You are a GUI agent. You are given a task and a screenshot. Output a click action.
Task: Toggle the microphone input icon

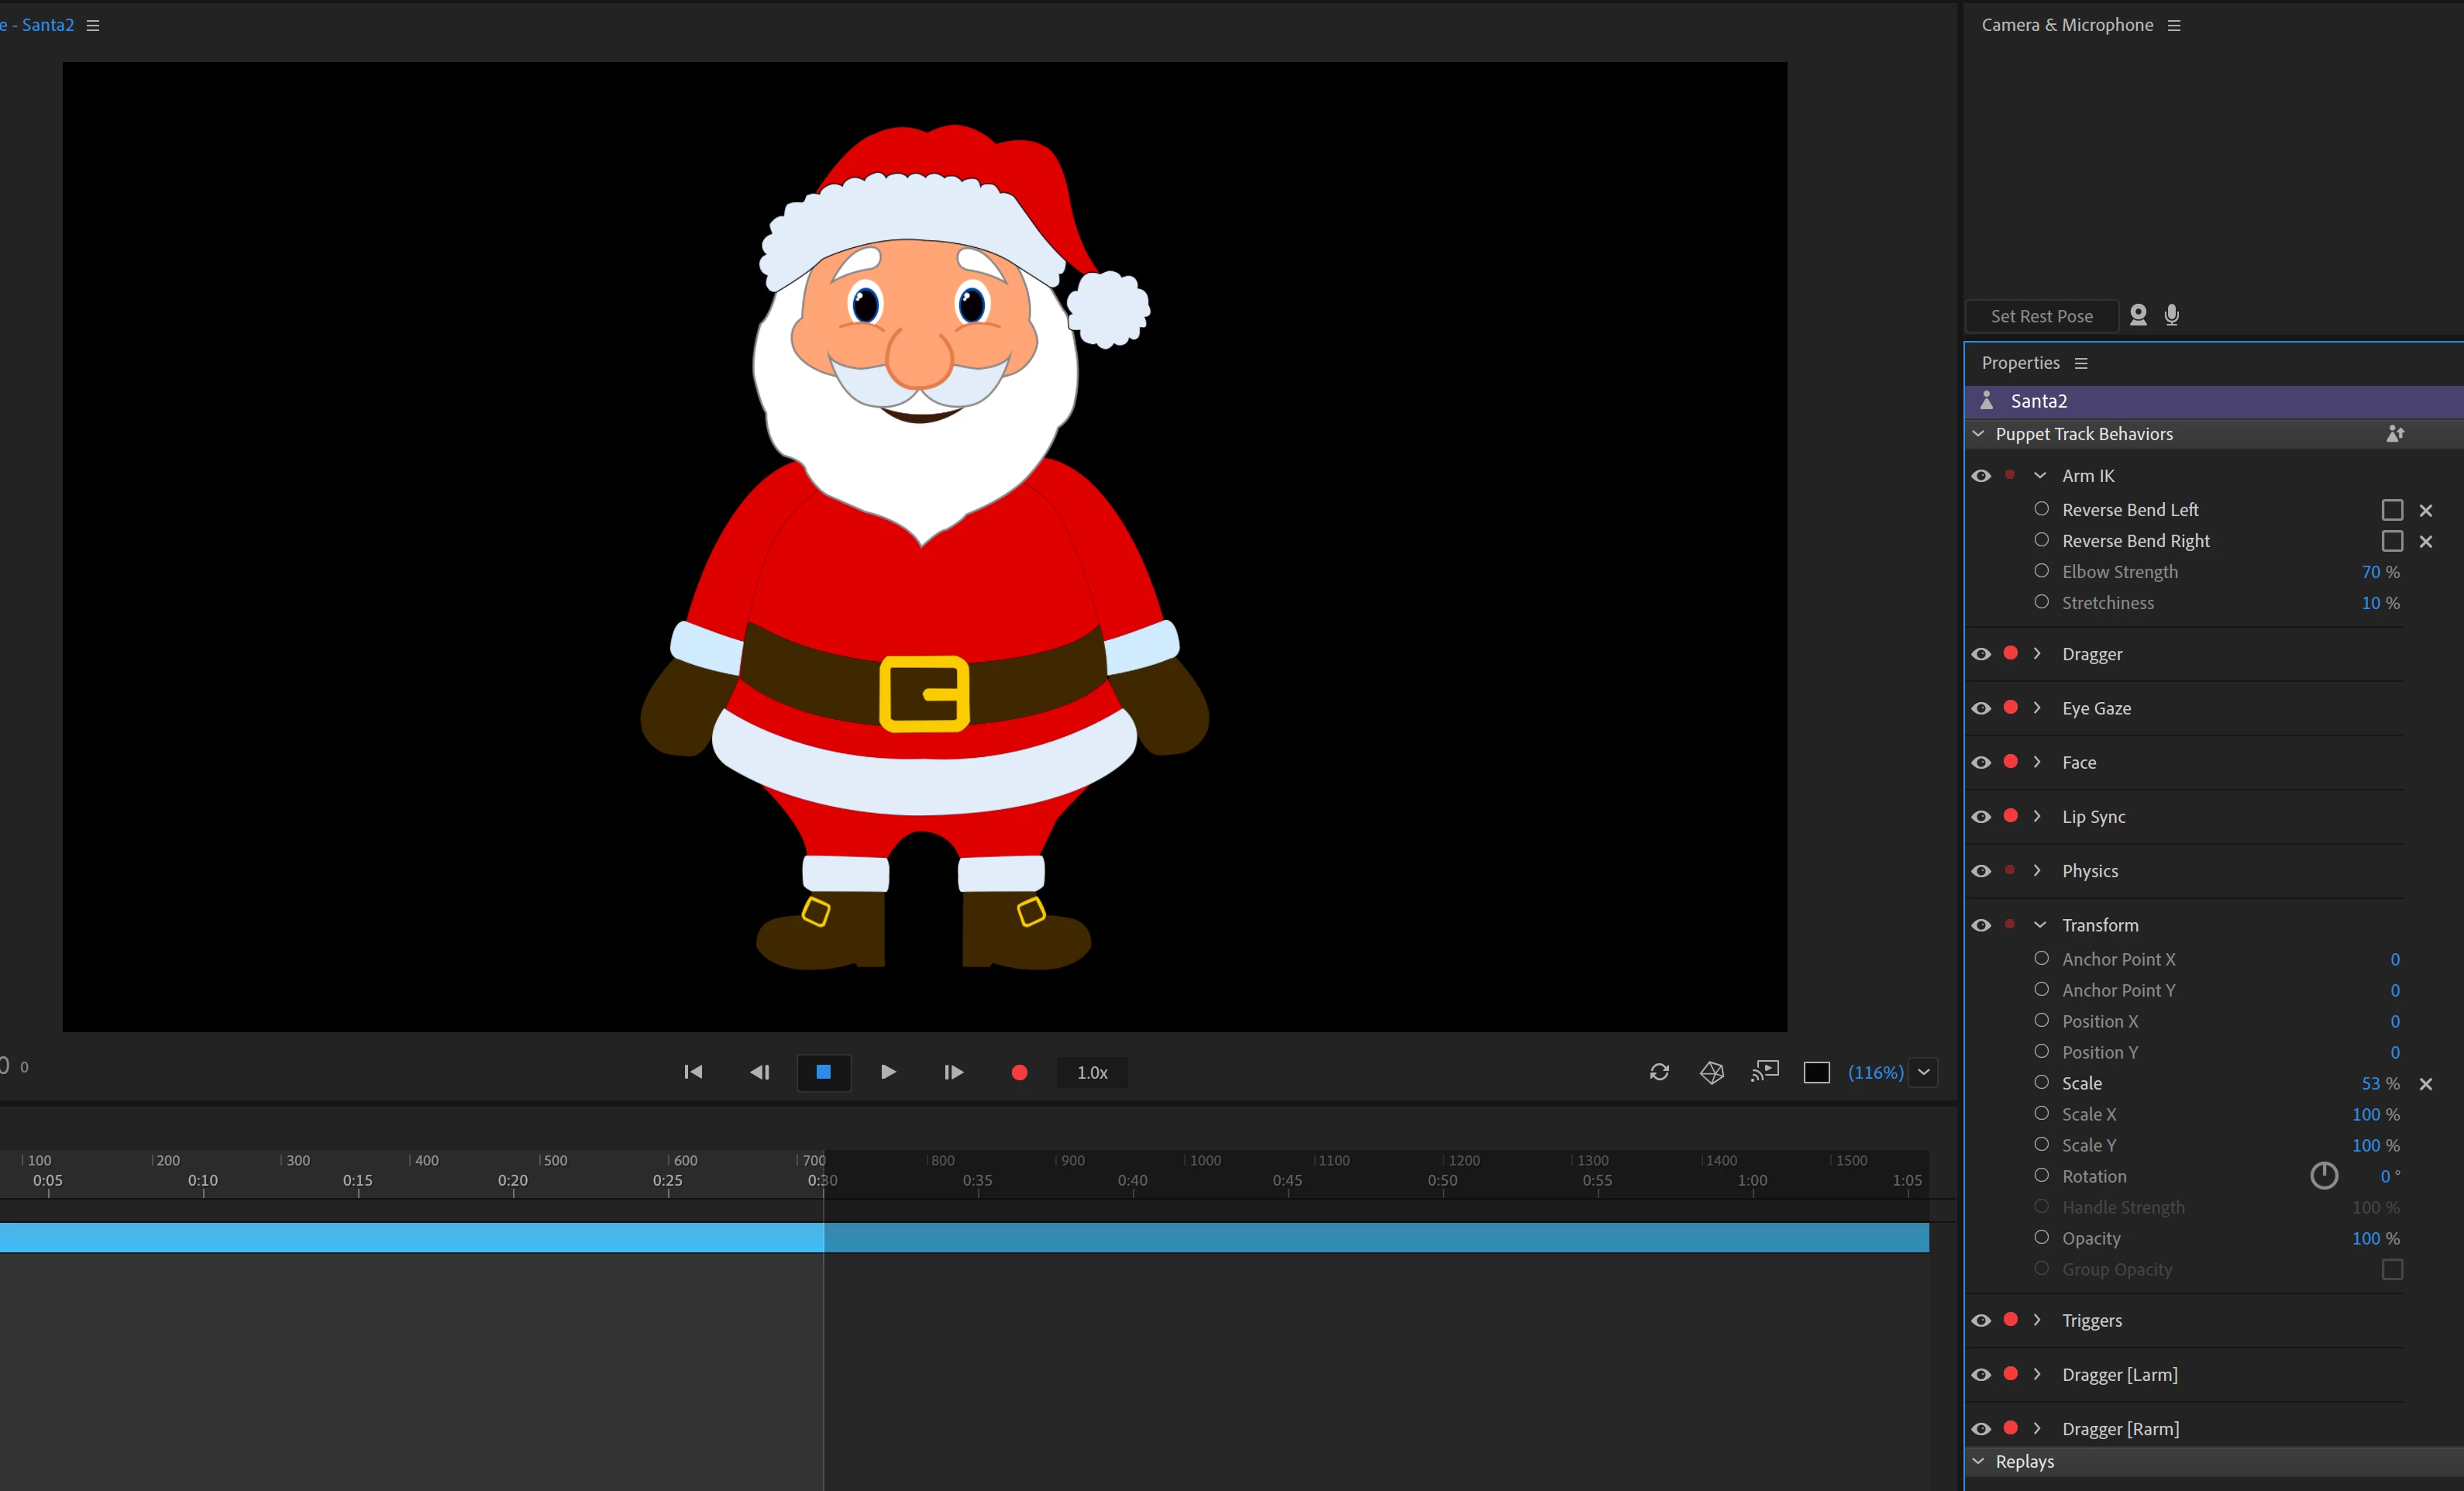[2171, 315]
